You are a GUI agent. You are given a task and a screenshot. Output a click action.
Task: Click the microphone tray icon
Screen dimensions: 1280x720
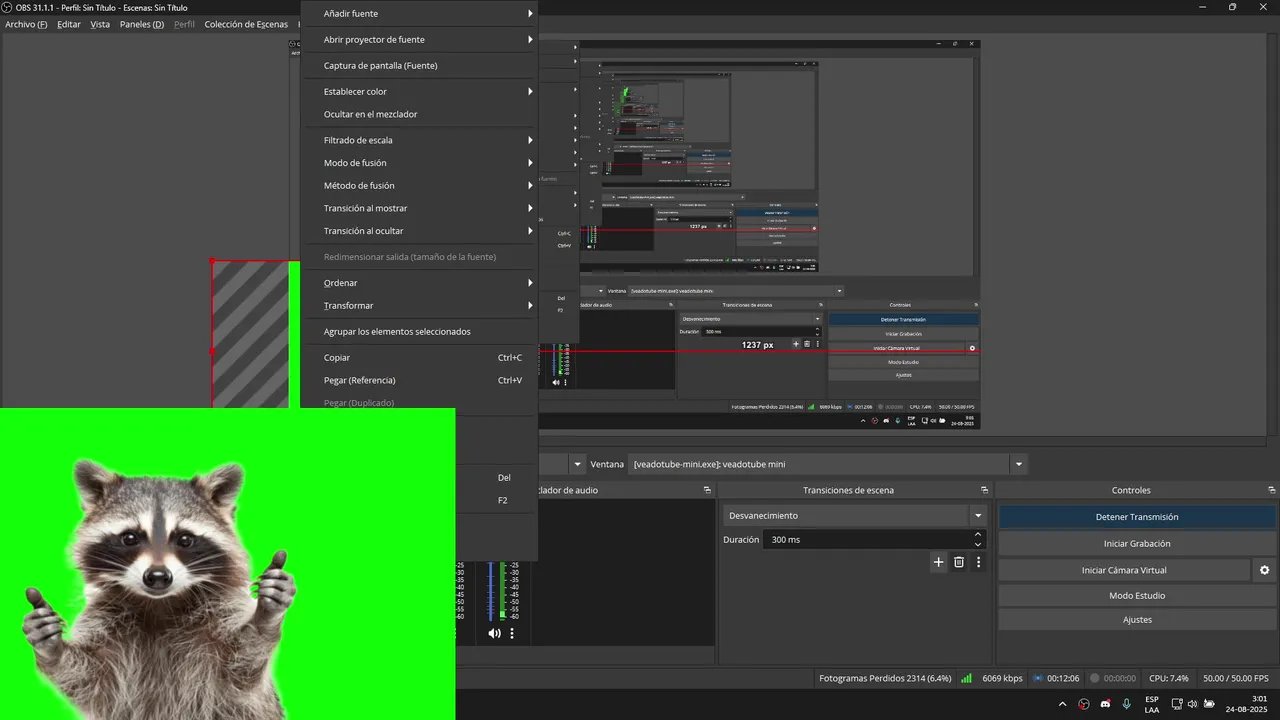point(1127,704)
